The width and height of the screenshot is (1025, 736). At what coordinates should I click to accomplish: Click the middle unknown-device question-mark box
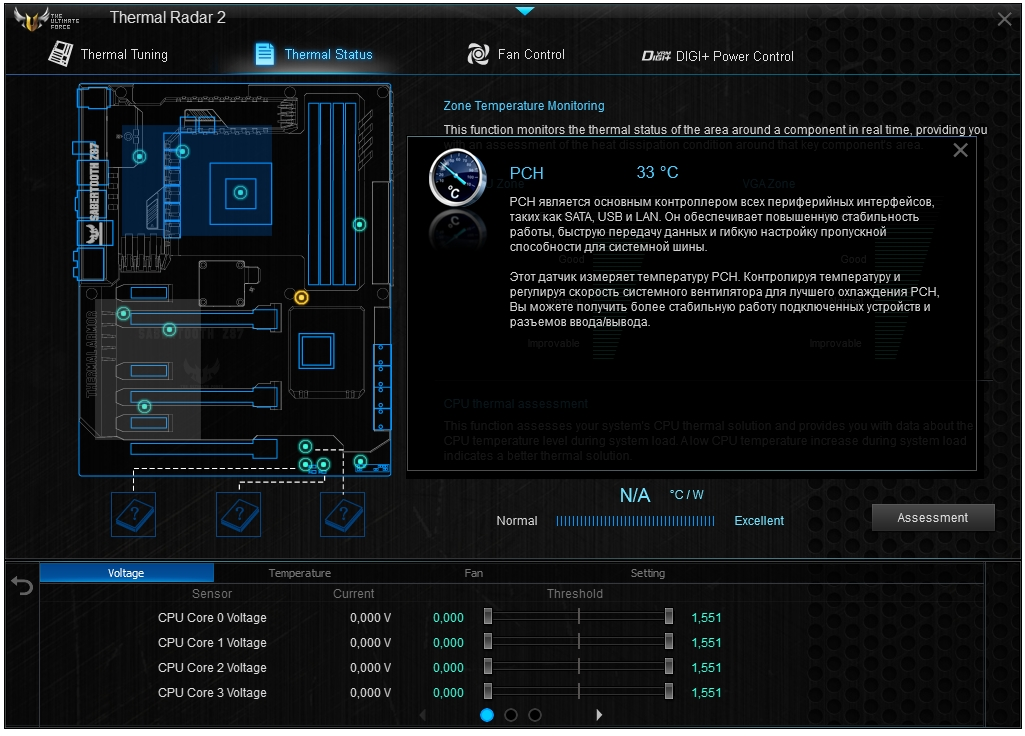click(x=239, y=514)
